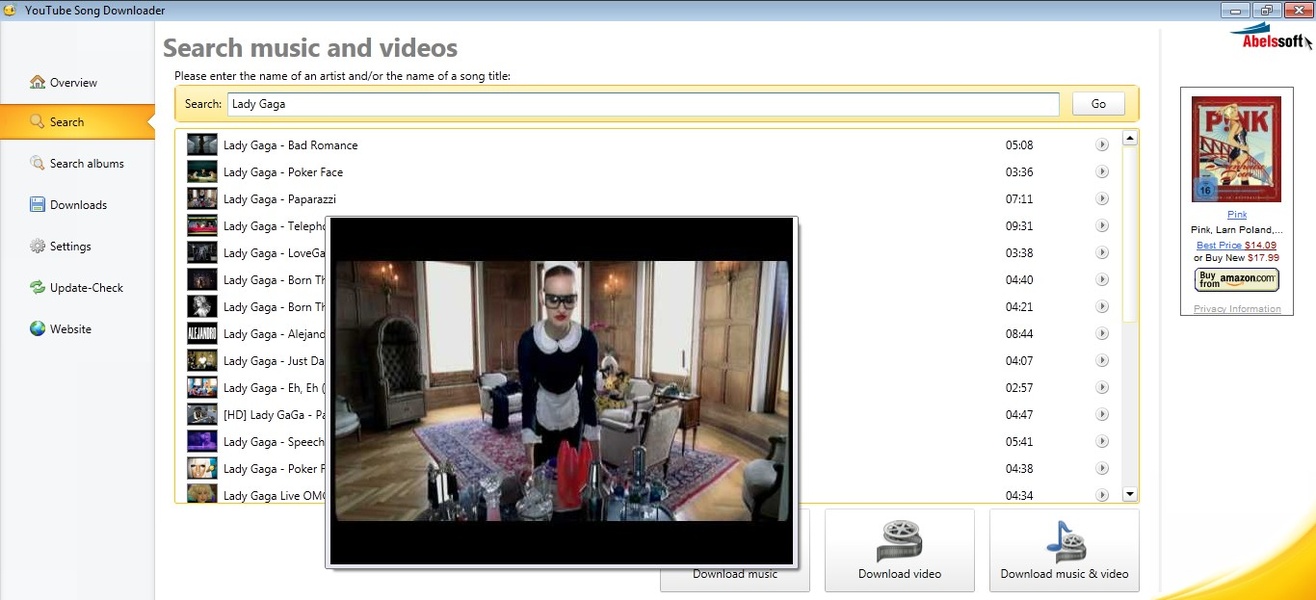The width and height of the screenshot is (1316, 600).
Task: Play preview of Bad Romance
Action: coord(1102,145)
